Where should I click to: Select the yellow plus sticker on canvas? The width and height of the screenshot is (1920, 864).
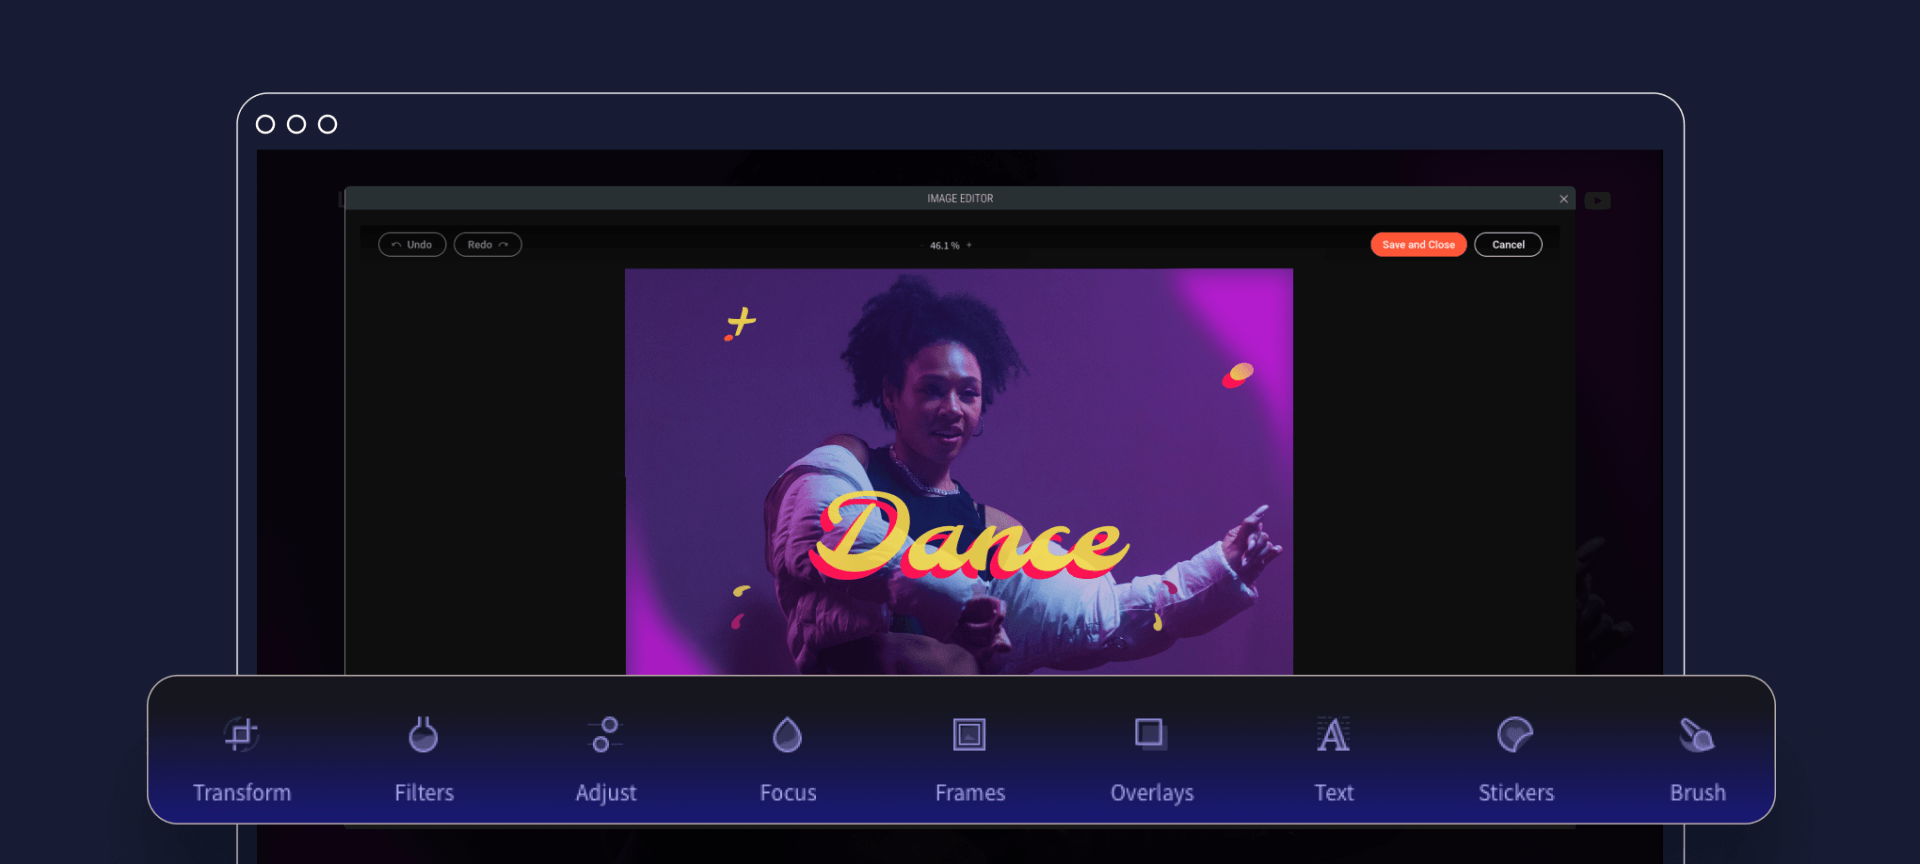741,323
